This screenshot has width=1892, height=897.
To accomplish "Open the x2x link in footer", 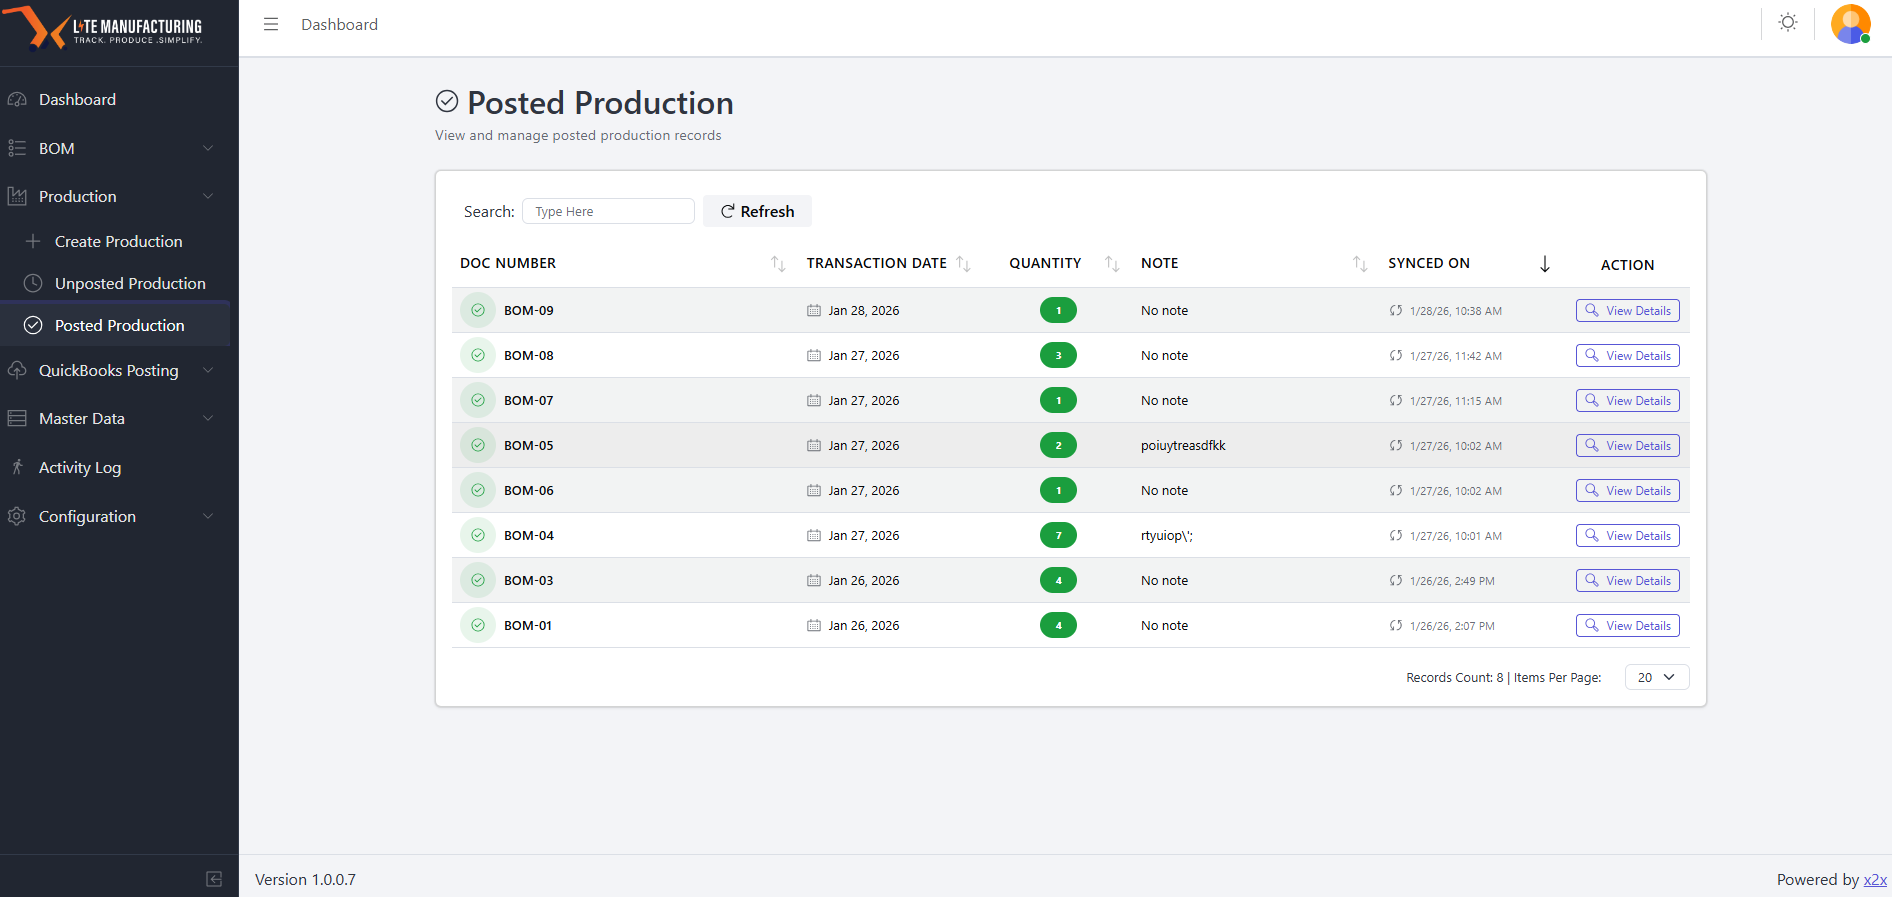I will point(1875,880).
